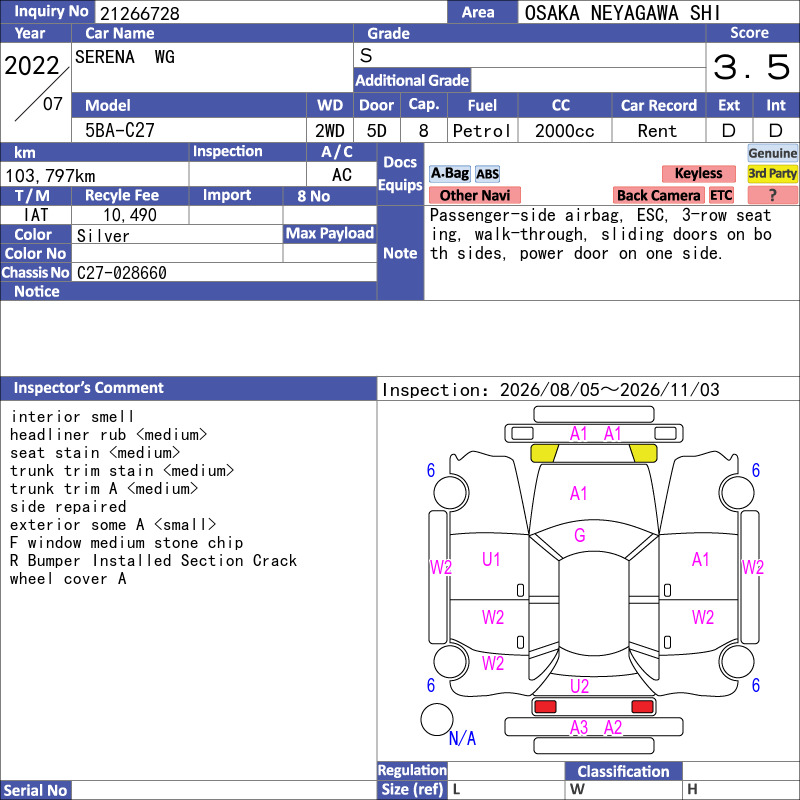800x800 pixels.
Task: Click the G mark on the windshield
Action: click(580, 535)
